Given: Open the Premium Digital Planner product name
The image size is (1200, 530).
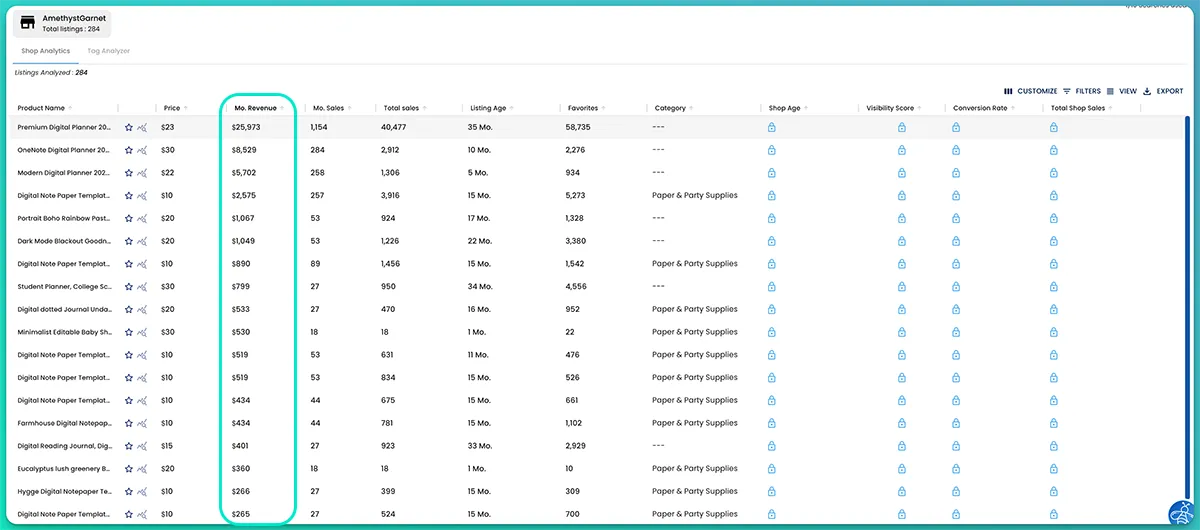Looking at the screenshot, I should point(64,128).
